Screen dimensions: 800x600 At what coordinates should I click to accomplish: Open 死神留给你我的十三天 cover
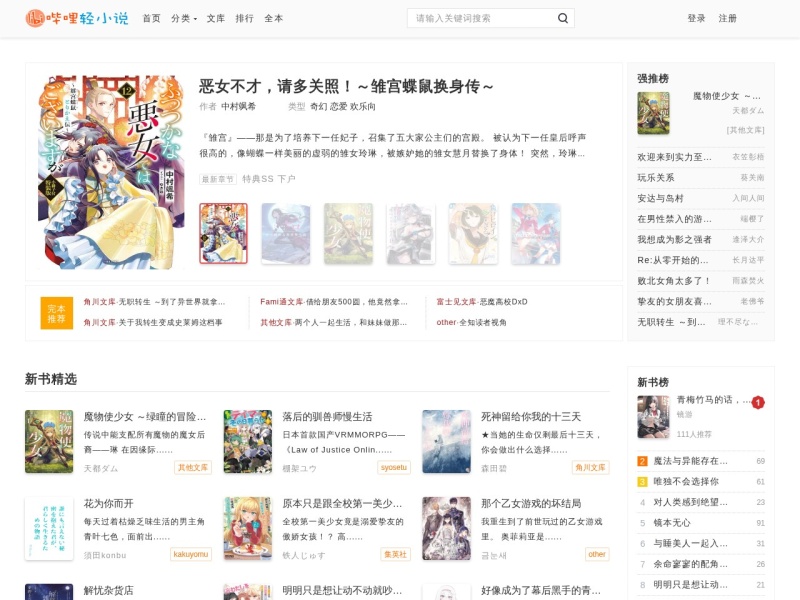(x=446, y=441)
